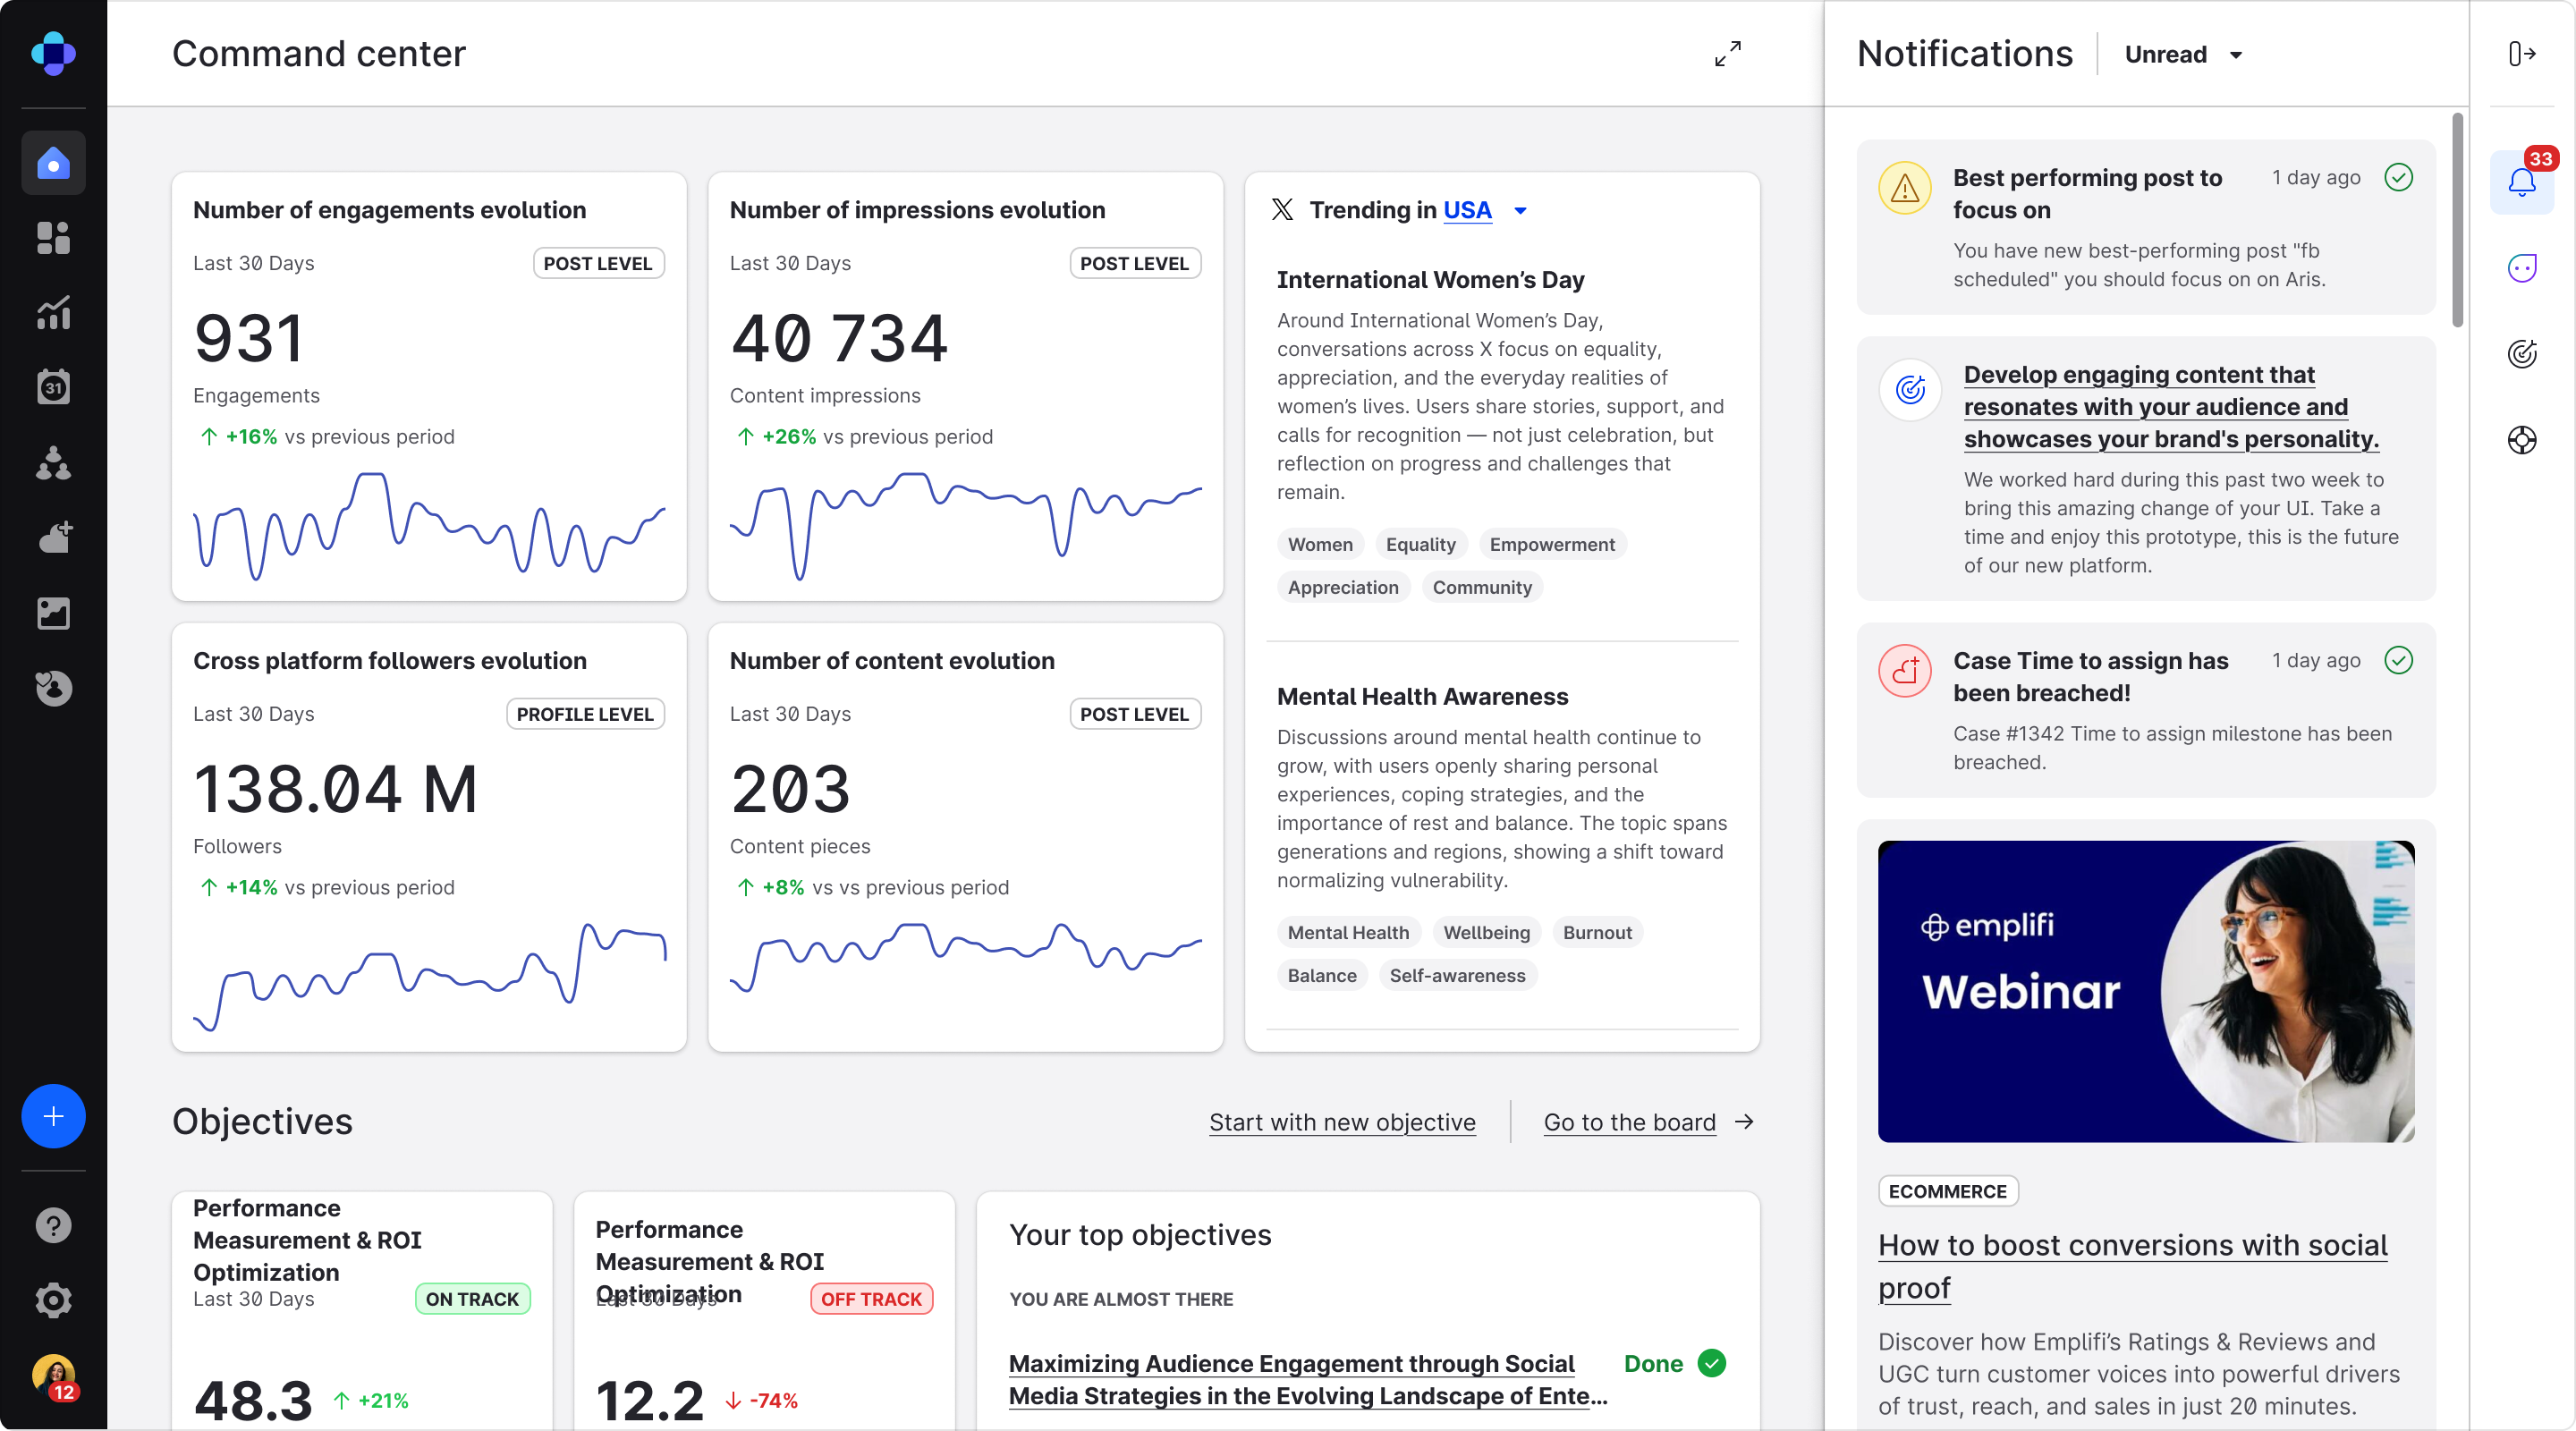
Task: Click International Women's Day topic heading
Action: coord(1430,280)
